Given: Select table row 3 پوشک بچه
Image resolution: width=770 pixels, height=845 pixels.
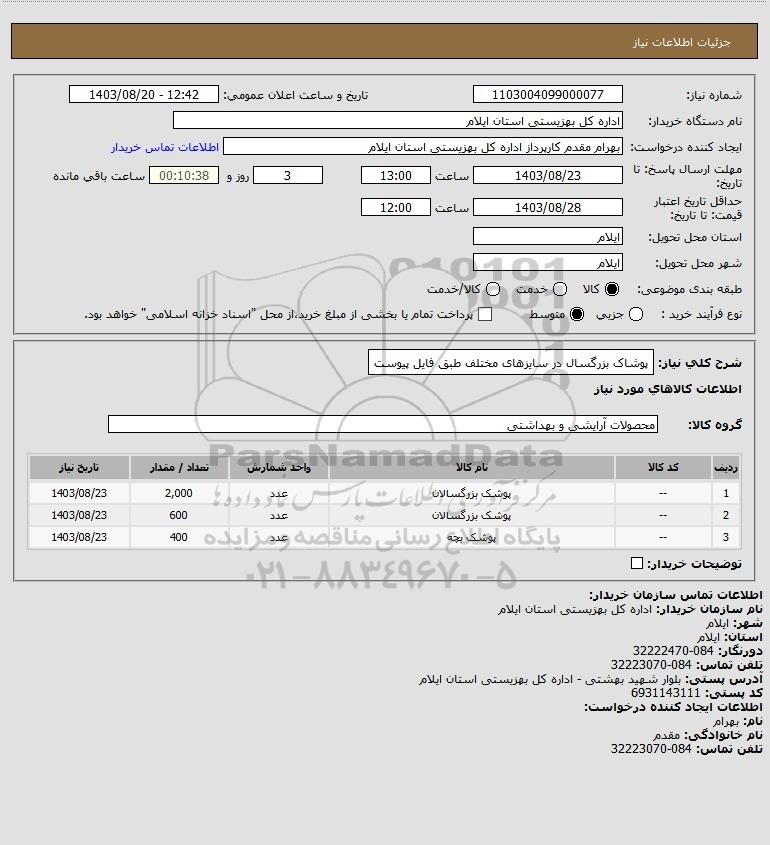Looking at the screenshot, I should click(384, 537).
